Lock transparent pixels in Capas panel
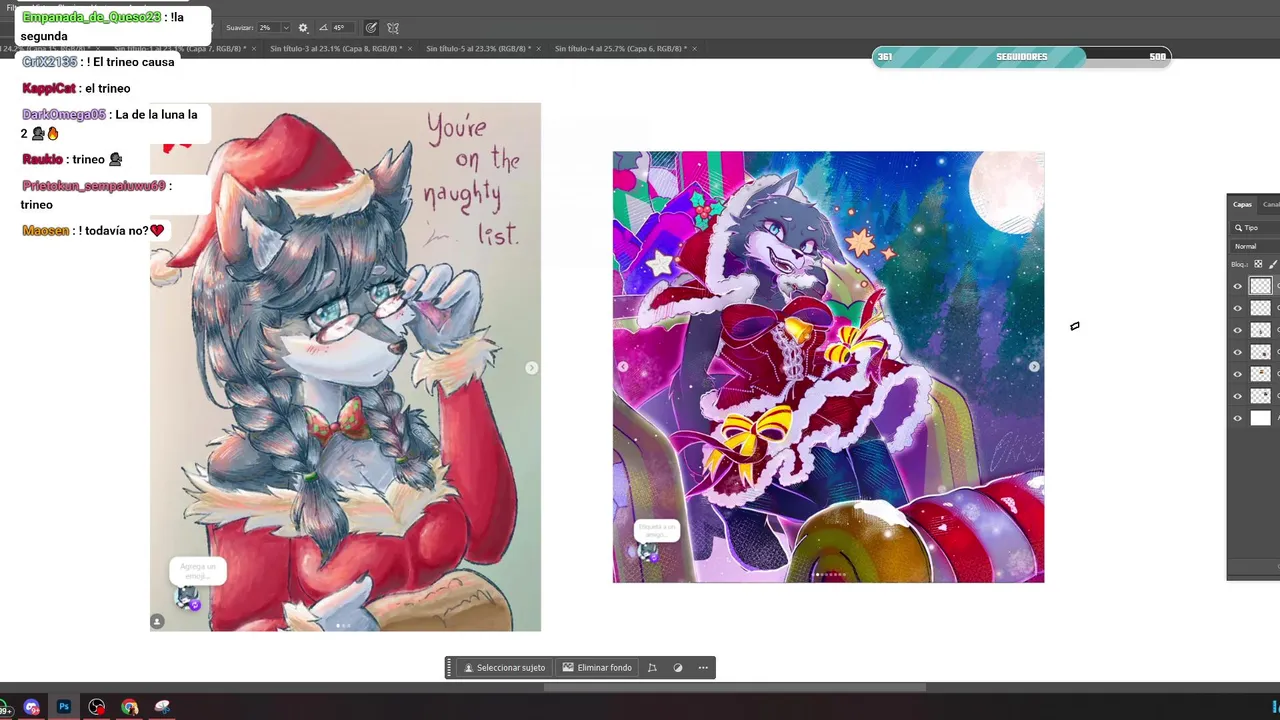The width and height of the screenshot is (1280, 720). click(x=1258, y=264)
